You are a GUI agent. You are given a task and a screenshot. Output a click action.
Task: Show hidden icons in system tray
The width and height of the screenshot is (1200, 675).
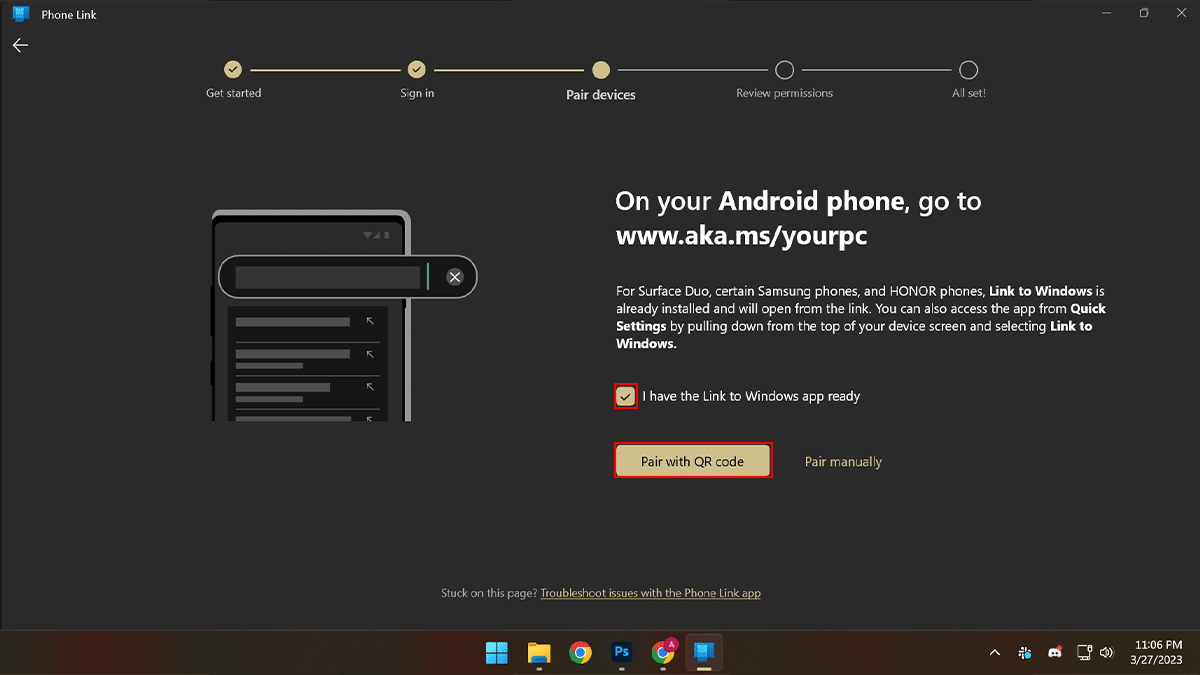994,653
